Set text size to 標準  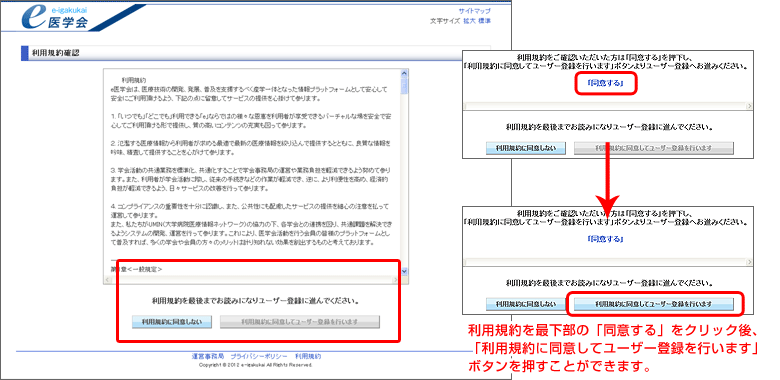tap(485, 21)
